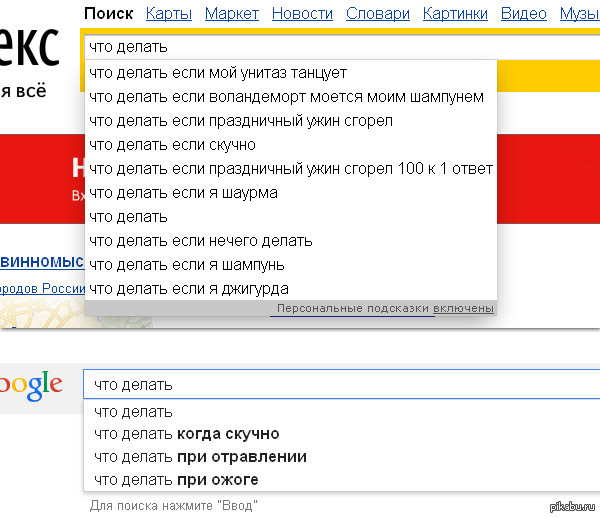
Task: Click the Yandex search input field
Action: pos(340,47)
